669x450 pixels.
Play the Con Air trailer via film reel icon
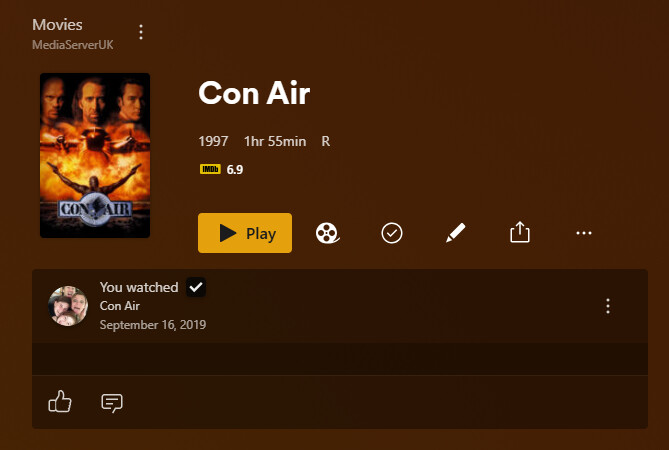point(327,233)
